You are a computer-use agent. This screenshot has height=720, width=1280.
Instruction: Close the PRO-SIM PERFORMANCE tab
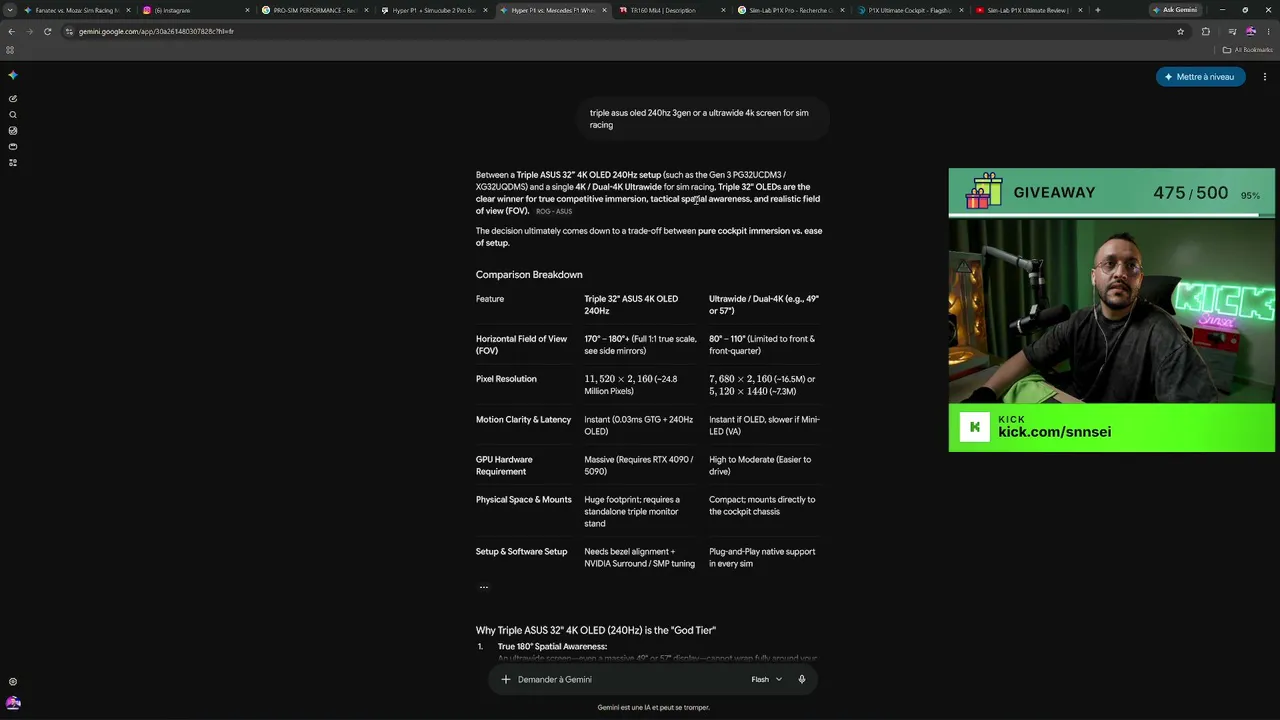point(366,10)
